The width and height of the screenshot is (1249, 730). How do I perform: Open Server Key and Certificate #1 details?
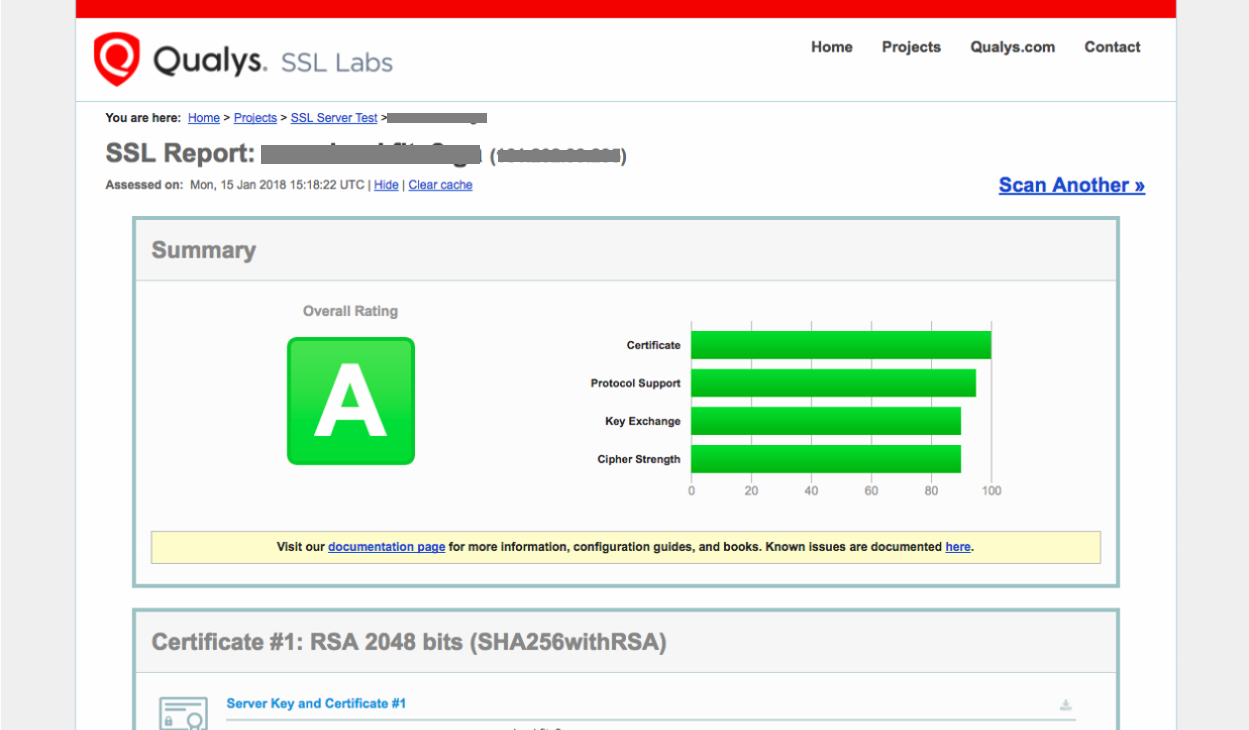pos(316,703)
